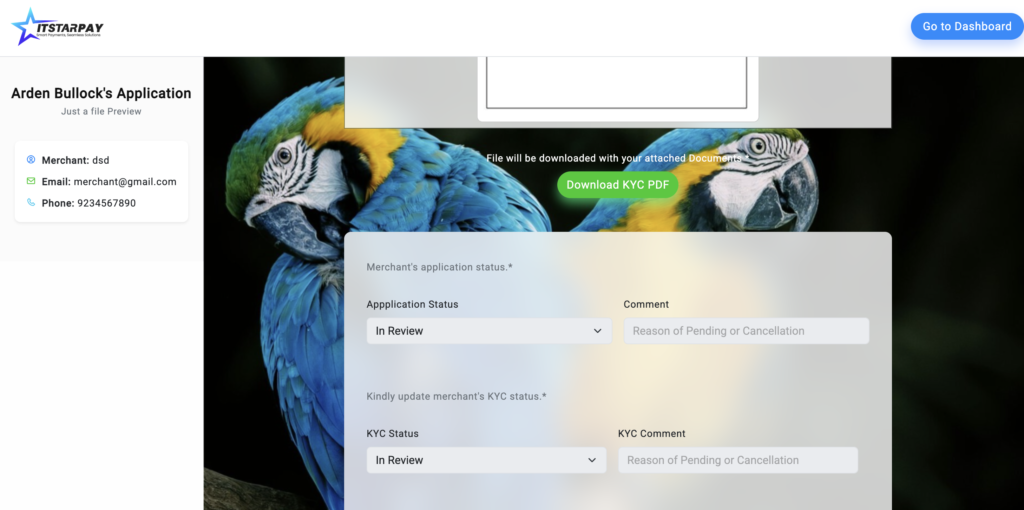Click the merchant email address text

(x=125, y=182)
